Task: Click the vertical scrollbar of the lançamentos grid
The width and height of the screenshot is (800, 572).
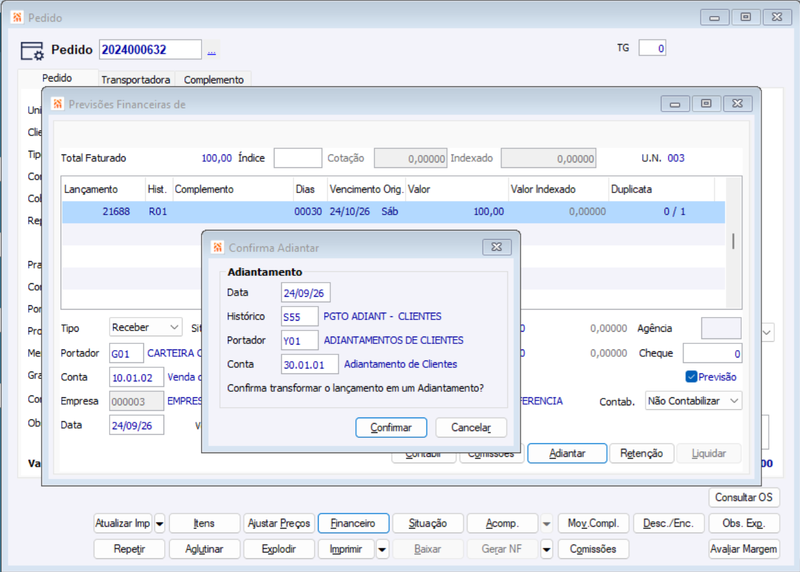Action: pos(733,242)
